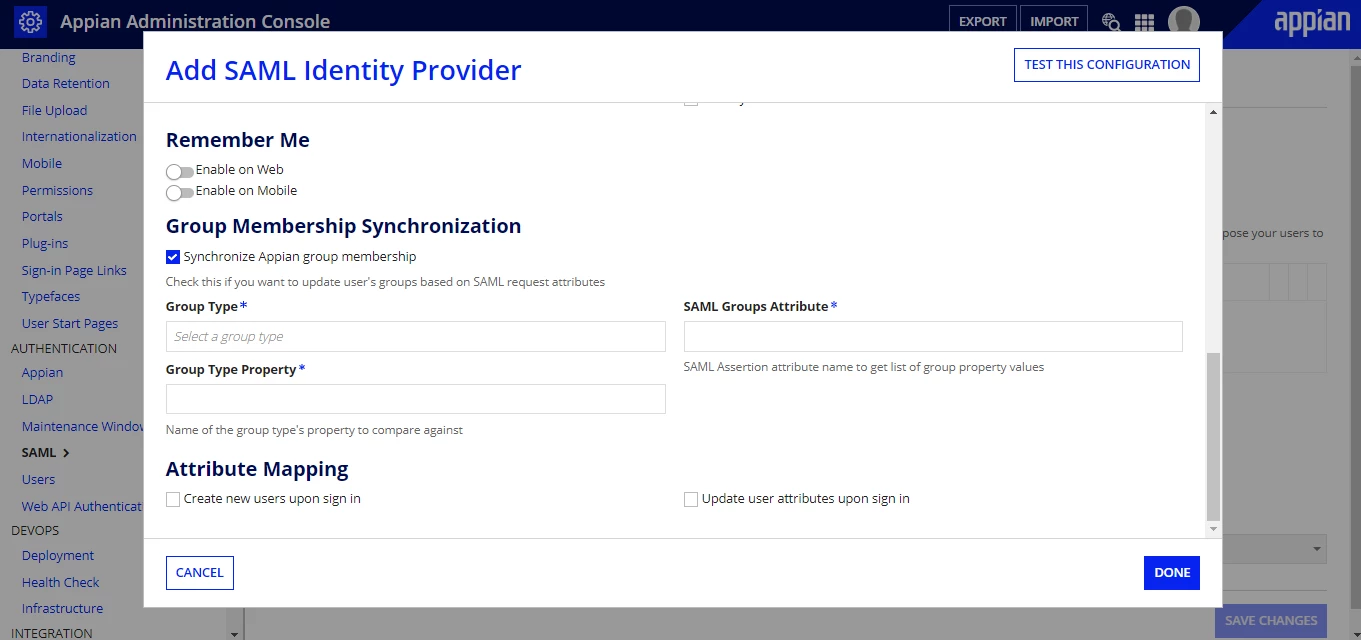Click the SAML Groups Attribute field
Viewport: 1361px width, 640px height.
[933, 337]
